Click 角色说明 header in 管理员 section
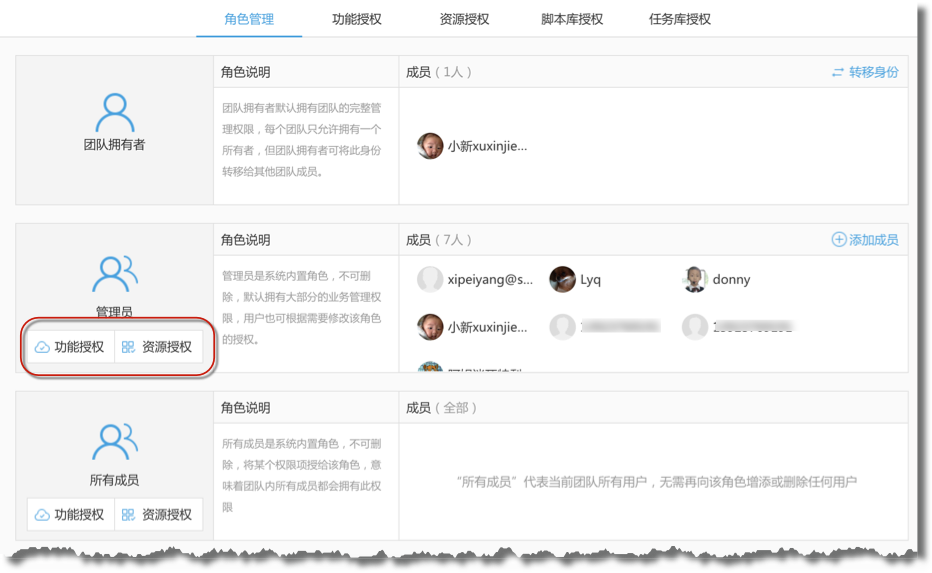Image resolution: width=932 pixels, height=573 pixels. point(245,240)
